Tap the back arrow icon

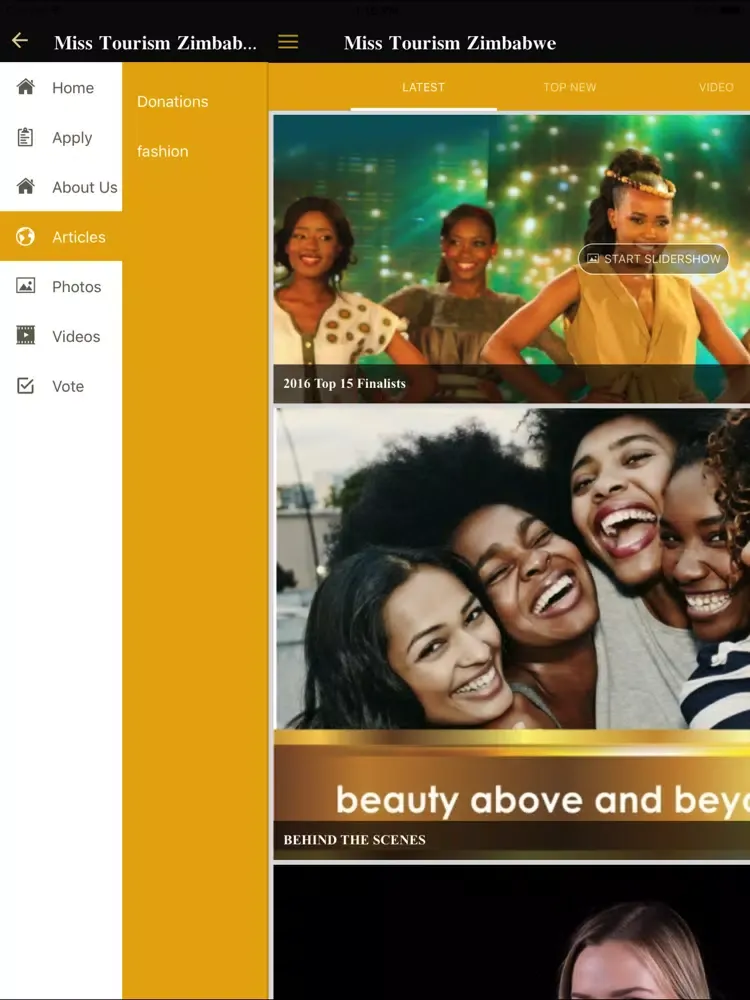pyautogui.click(x=20, y=41)
